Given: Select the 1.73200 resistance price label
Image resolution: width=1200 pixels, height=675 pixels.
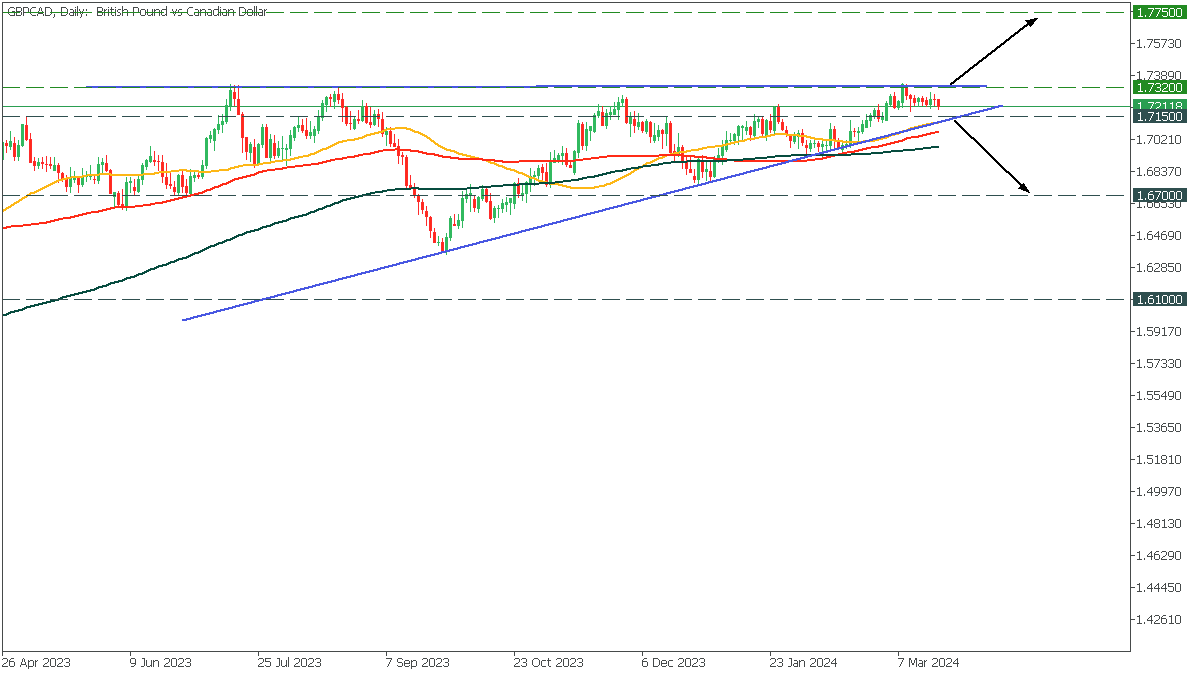Looking at the screenshot, I should pos(1159,88).
